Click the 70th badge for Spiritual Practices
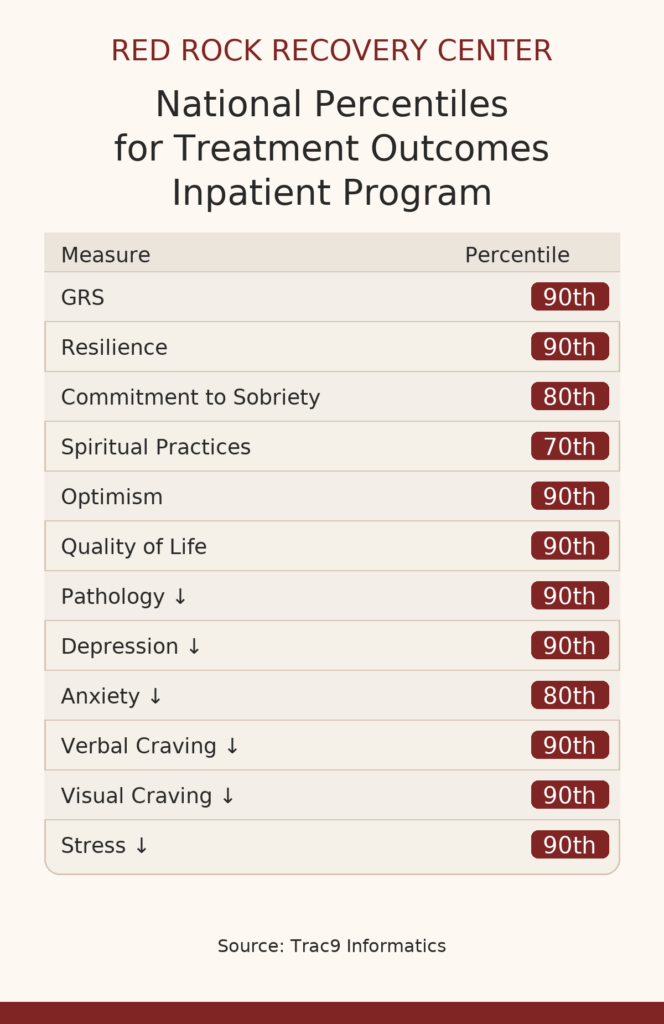Screen dimensions: 664x1024 [x=569, y=447]
